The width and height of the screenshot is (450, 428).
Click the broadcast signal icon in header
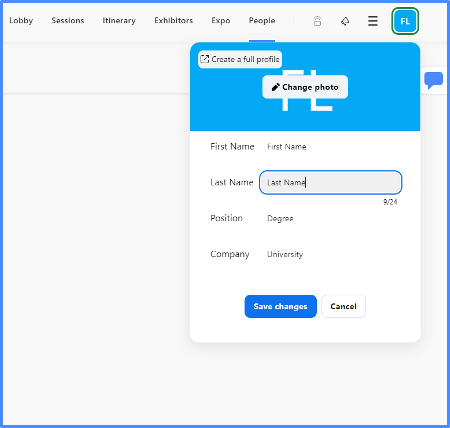point(317,21)
